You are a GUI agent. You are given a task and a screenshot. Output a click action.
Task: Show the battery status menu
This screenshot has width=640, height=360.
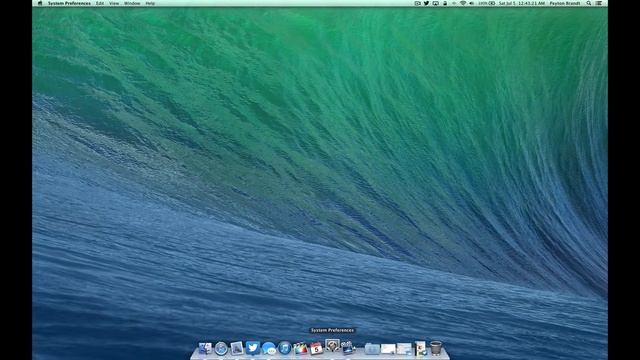(x=487, y=3)
